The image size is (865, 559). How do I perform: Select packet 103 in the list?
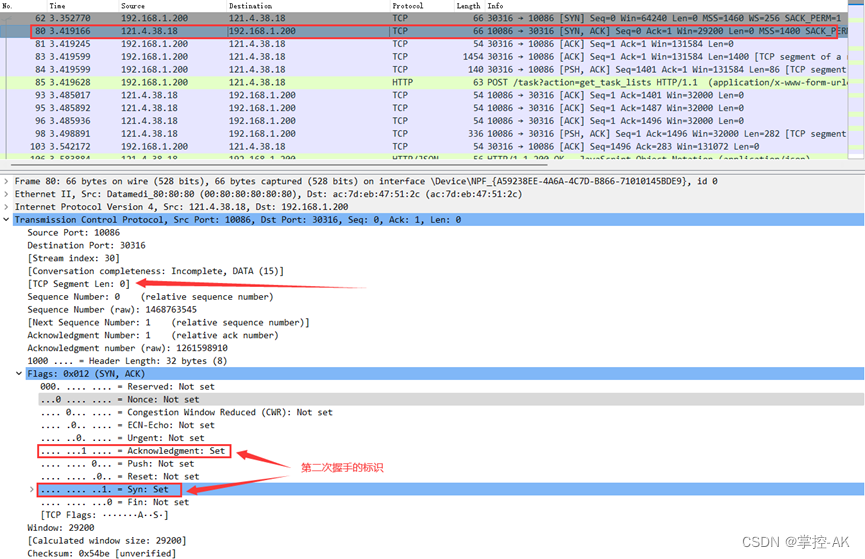tap(424, 146)
